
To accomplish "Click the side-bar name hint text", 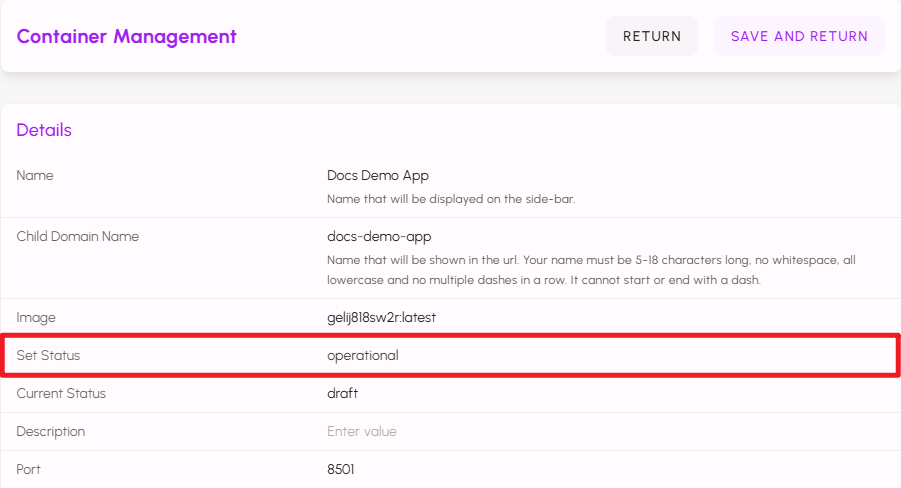I will pos(451,199).
